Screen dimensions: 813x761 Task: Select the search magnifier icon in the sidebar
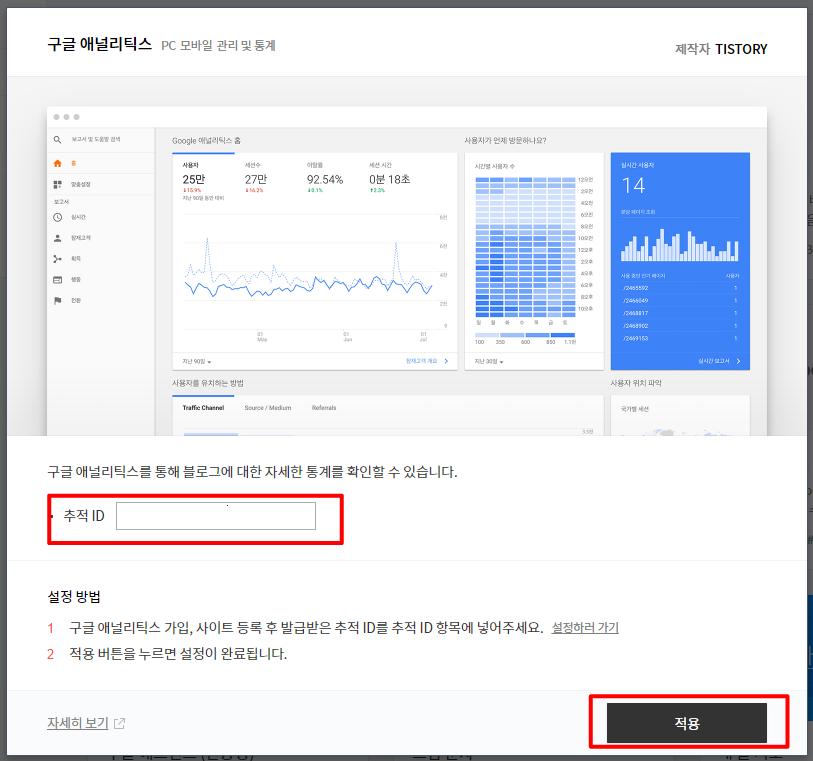tap(57, 140)
